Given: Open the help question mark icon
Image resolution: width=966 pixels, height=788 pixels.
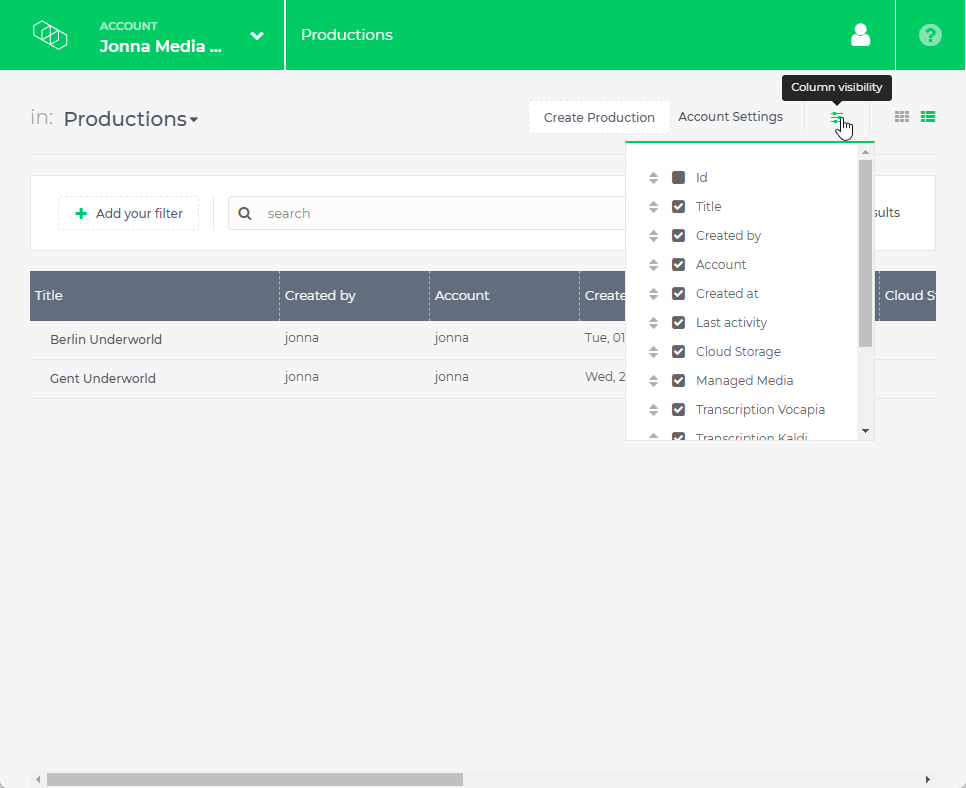Looking at the screenshot, I should [x=930, y=35].
